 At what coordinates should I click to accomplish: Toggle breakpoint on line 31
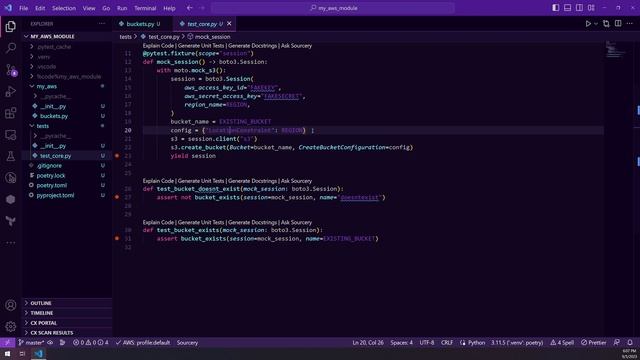[x=117, y=238]
